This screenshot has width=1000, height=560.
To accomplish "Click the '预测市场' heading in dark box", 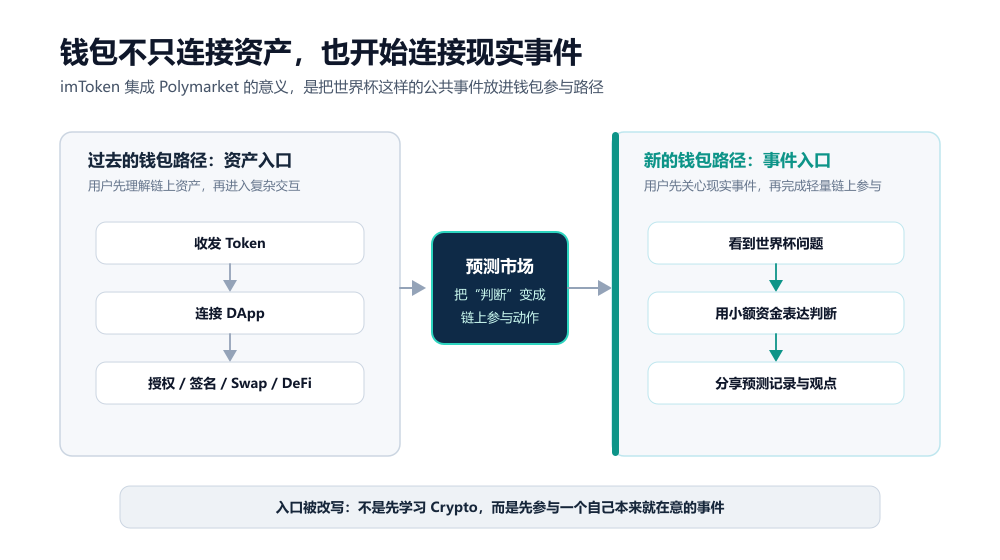I will click(x=499, y=266).
